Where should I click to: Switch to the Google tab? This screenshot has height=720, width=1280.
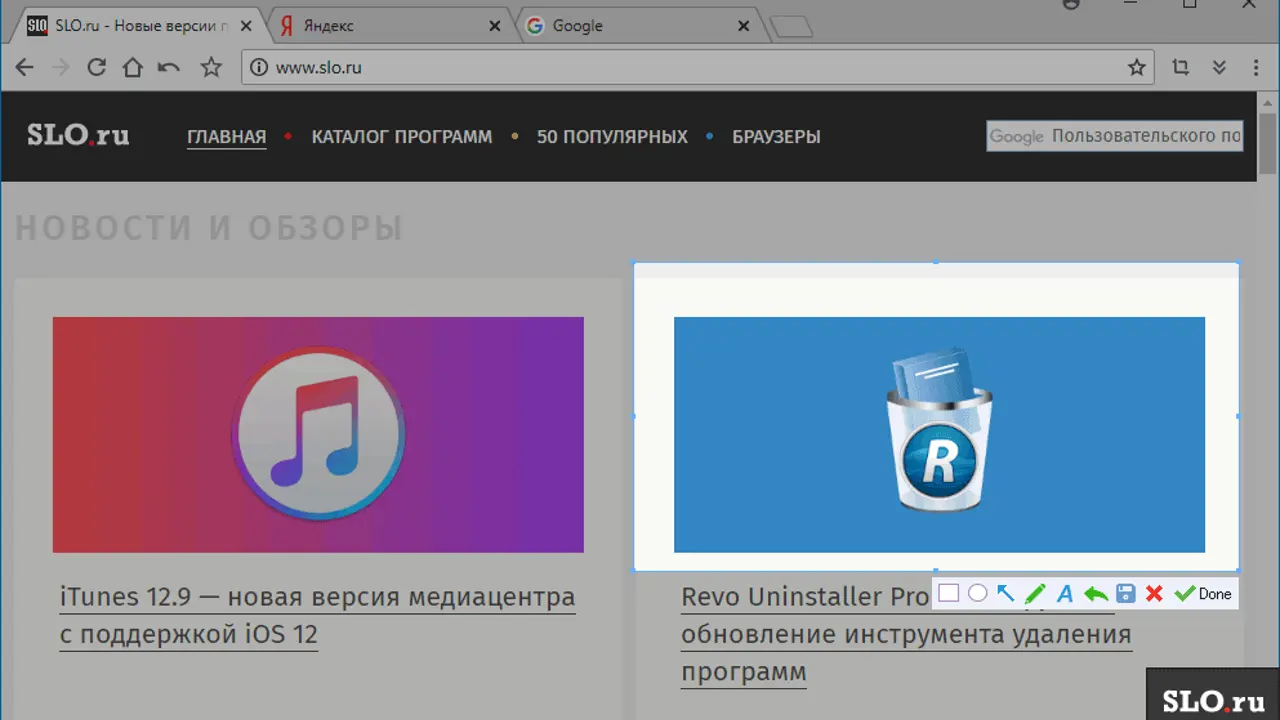pos(636,26)
